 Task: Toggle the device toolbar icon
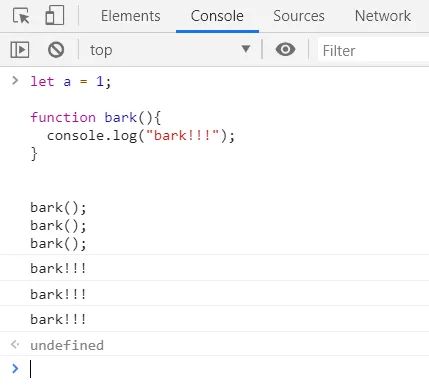point(55,16)
